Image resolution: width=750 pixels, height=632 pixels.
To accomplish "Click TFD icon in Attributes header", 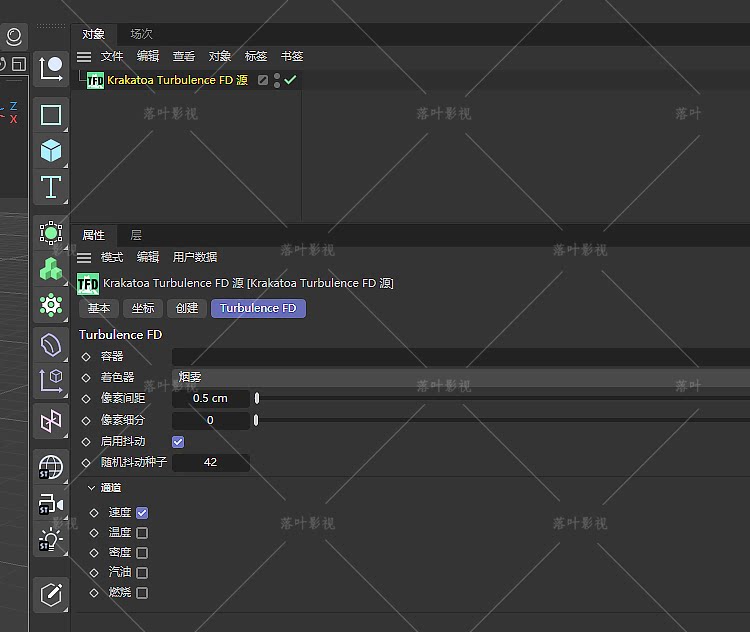I will tap(88, 284).
